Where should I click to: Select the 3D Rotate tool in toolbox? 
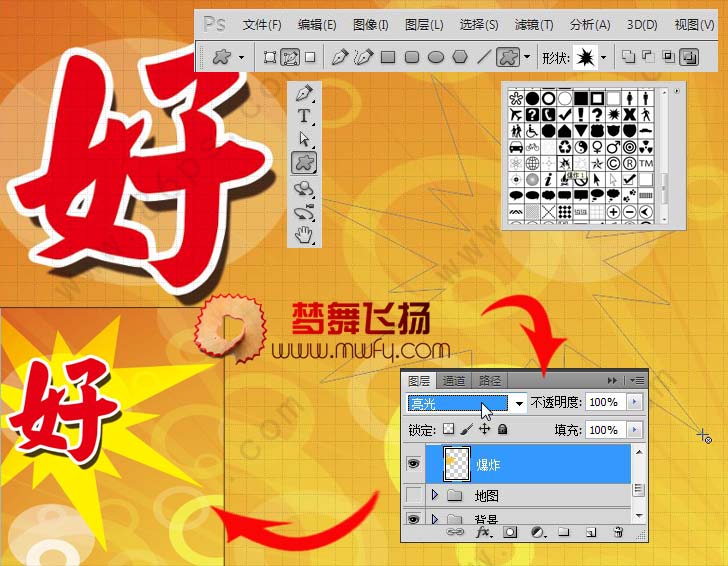tap(304, 188)
